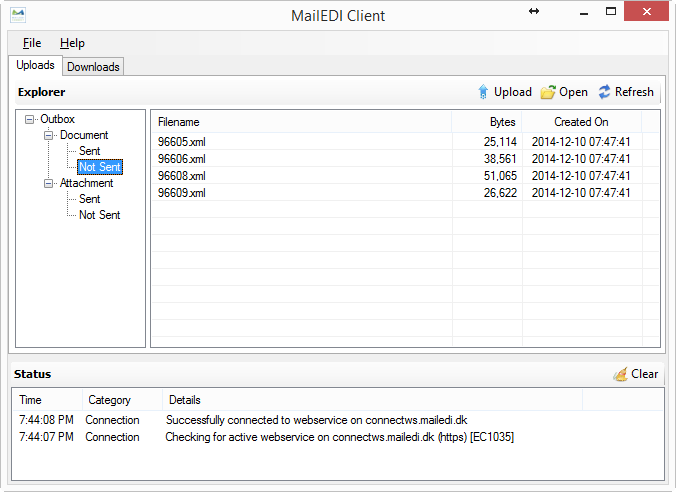Click the created date of 96605.xml
Image resolution: width=676 pixels, height=492 pixels.
coord(581,142)
